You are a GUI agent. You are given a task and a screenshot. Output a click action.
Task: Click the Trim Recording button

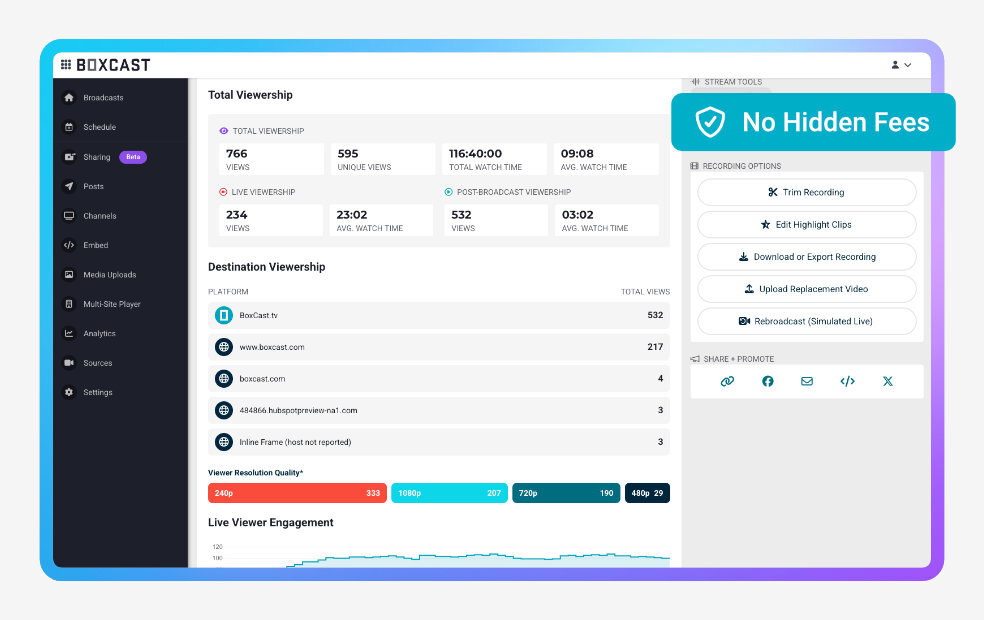(x=806, y=192)
